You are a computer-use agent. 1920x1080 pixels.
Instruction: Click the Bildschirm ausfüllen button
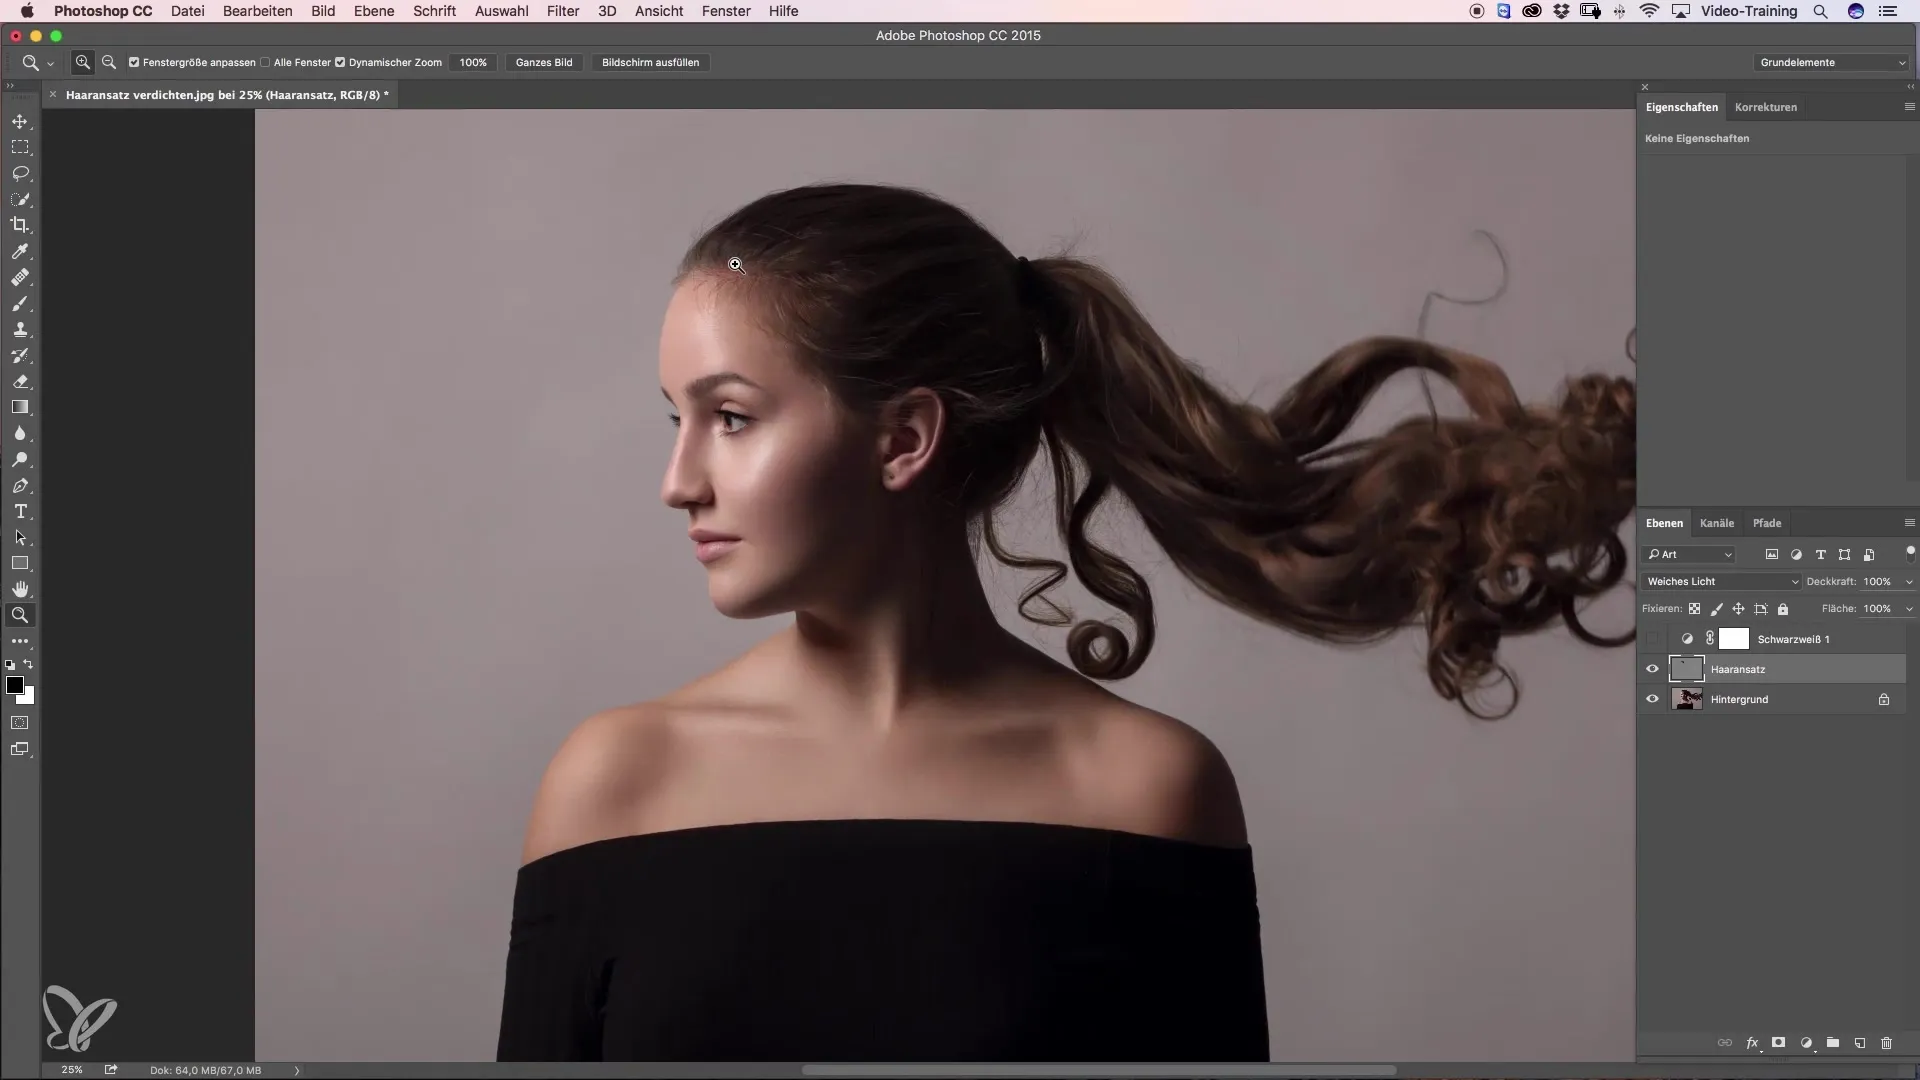(x=650, y=62)
